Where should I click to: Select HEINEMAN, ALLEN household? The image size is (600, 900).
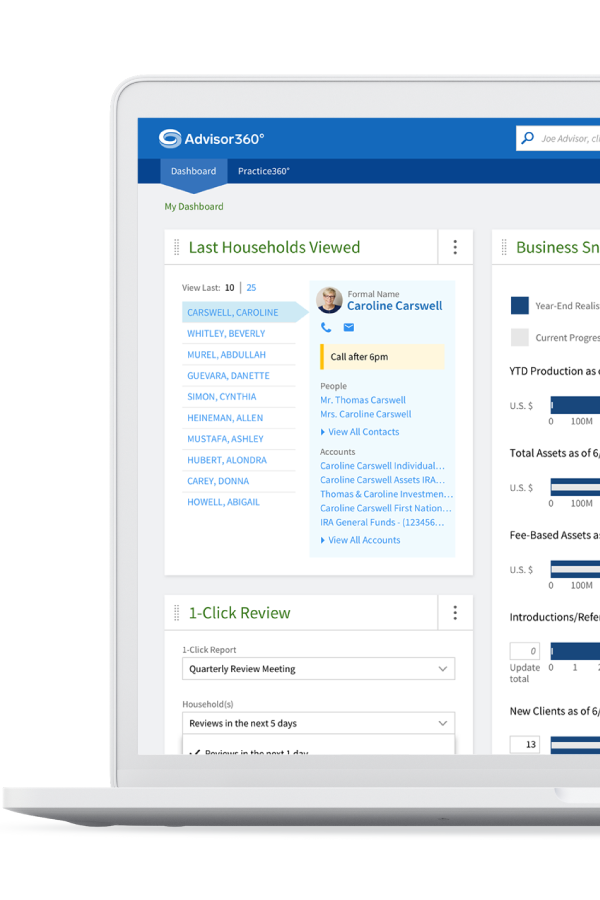(239, 418)
